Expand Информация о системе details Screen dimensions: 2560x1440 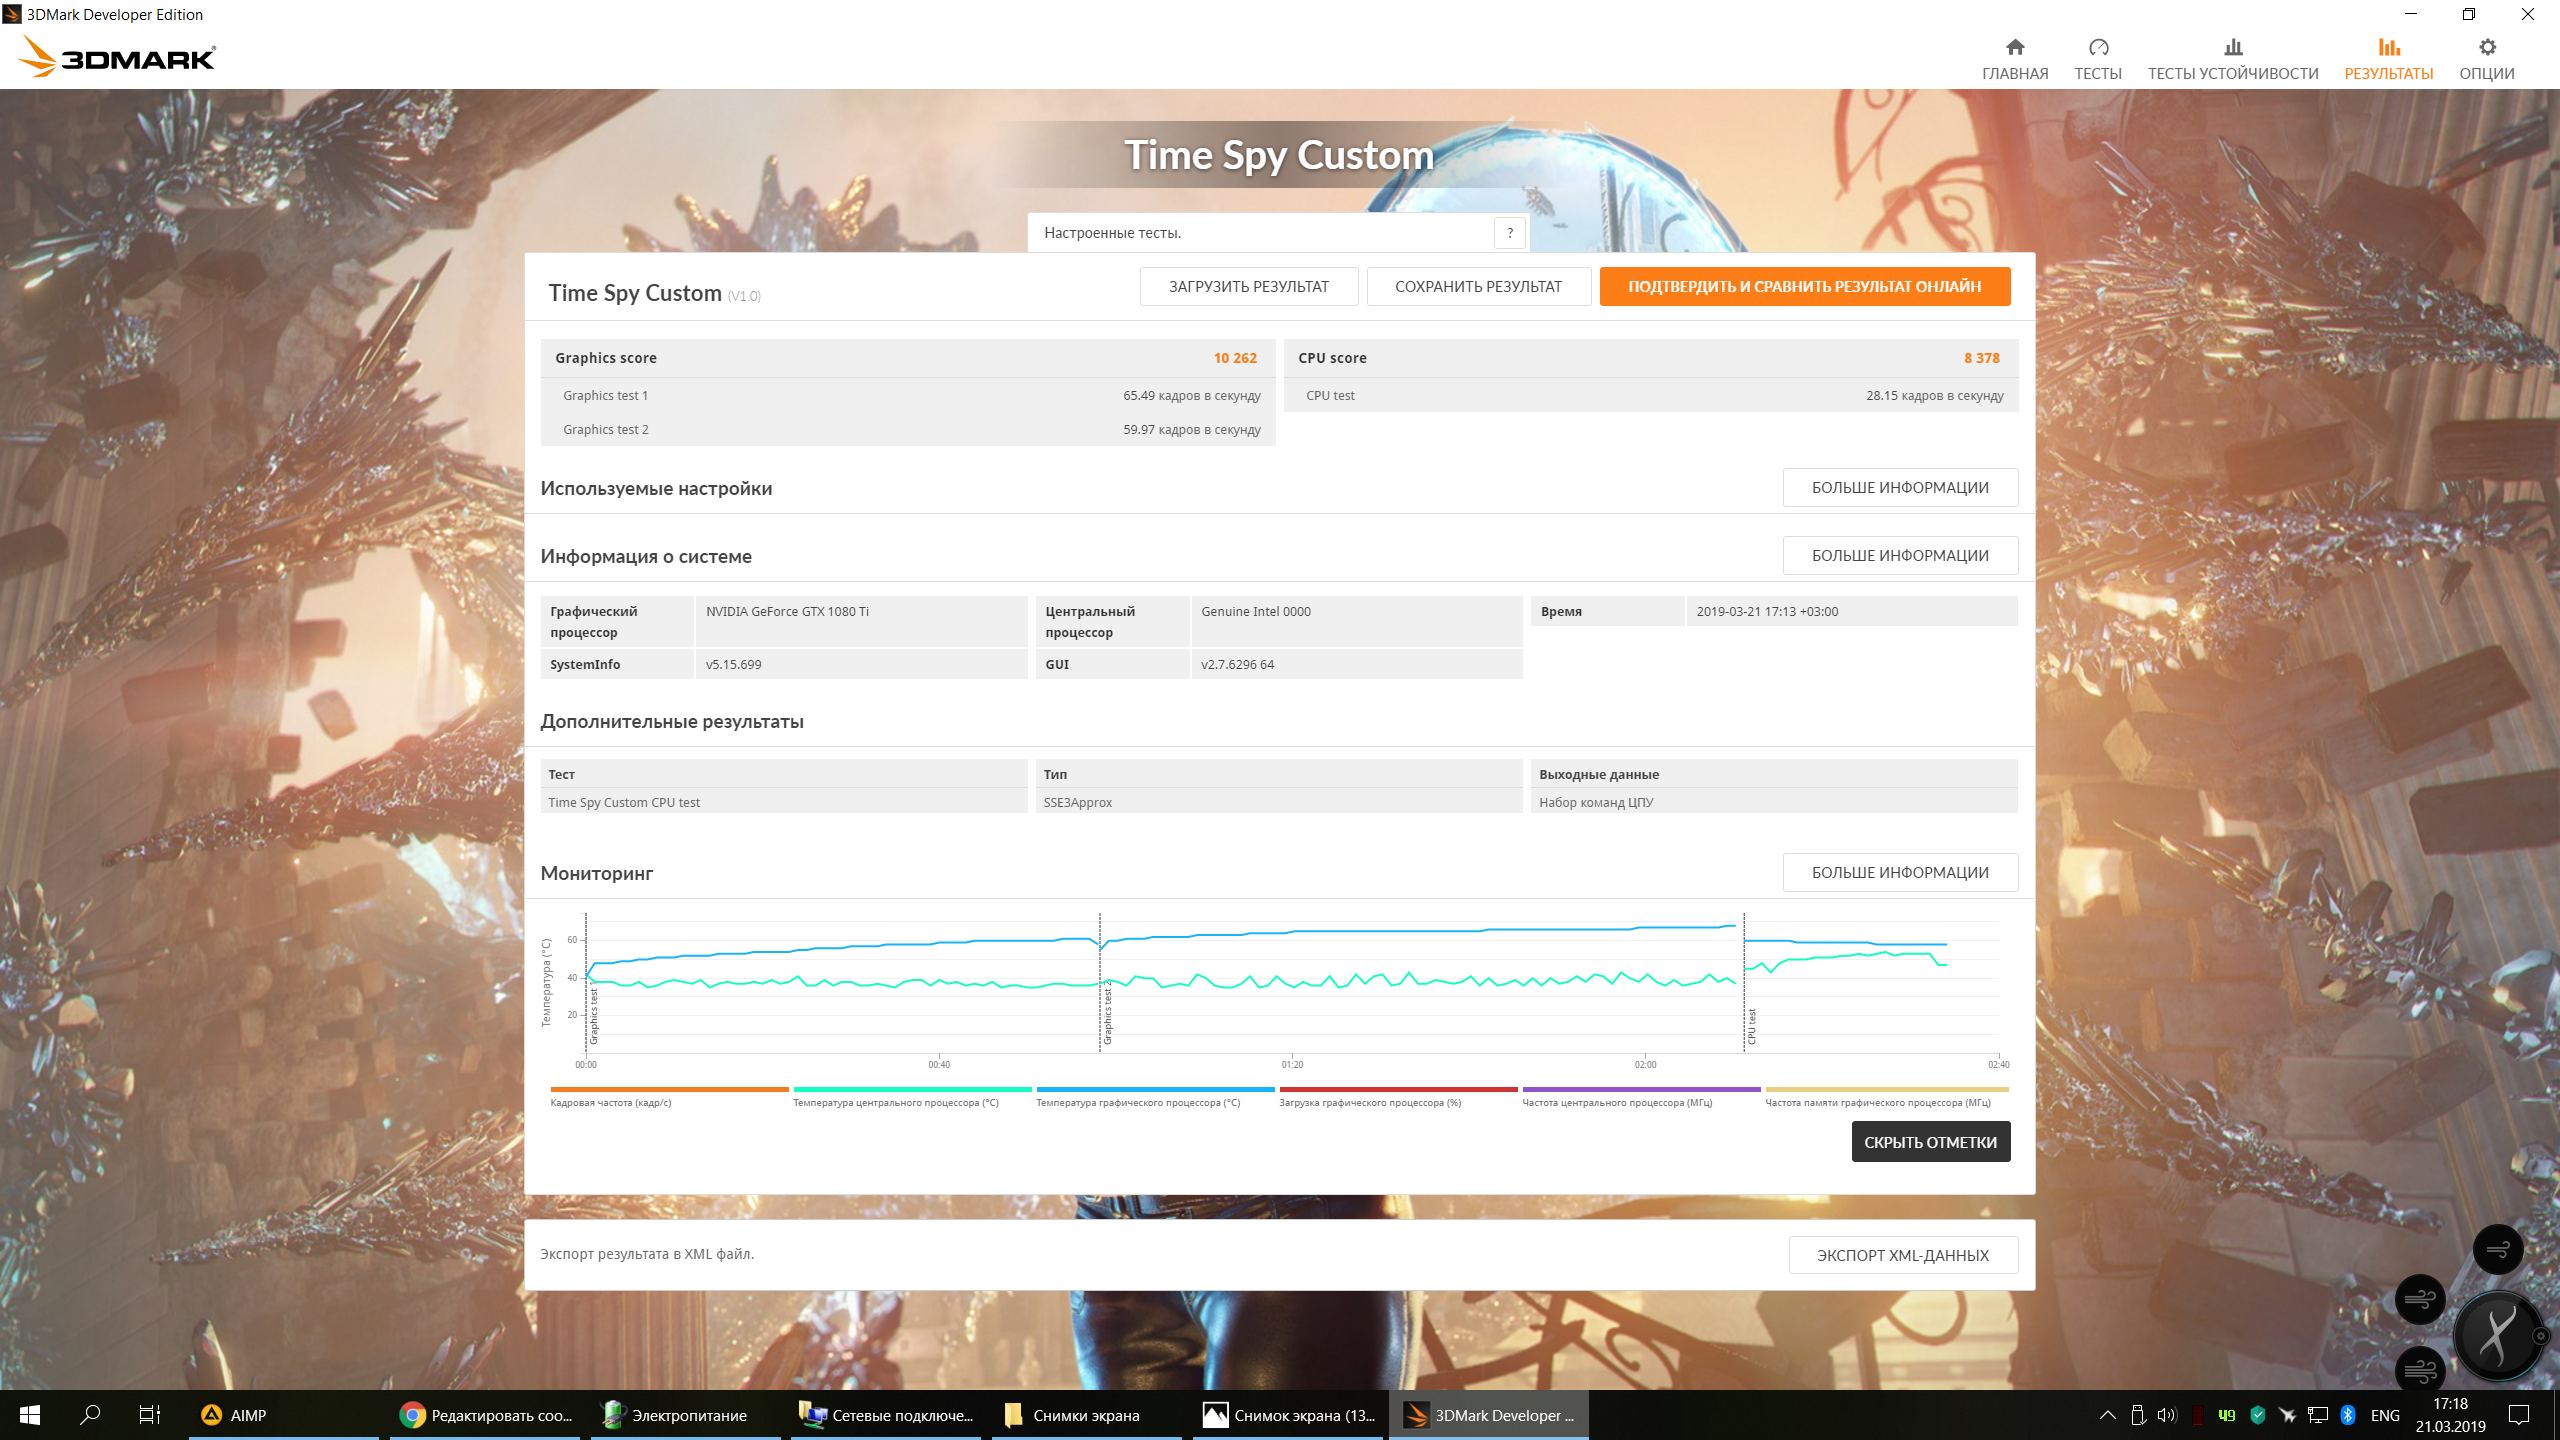1899,556
